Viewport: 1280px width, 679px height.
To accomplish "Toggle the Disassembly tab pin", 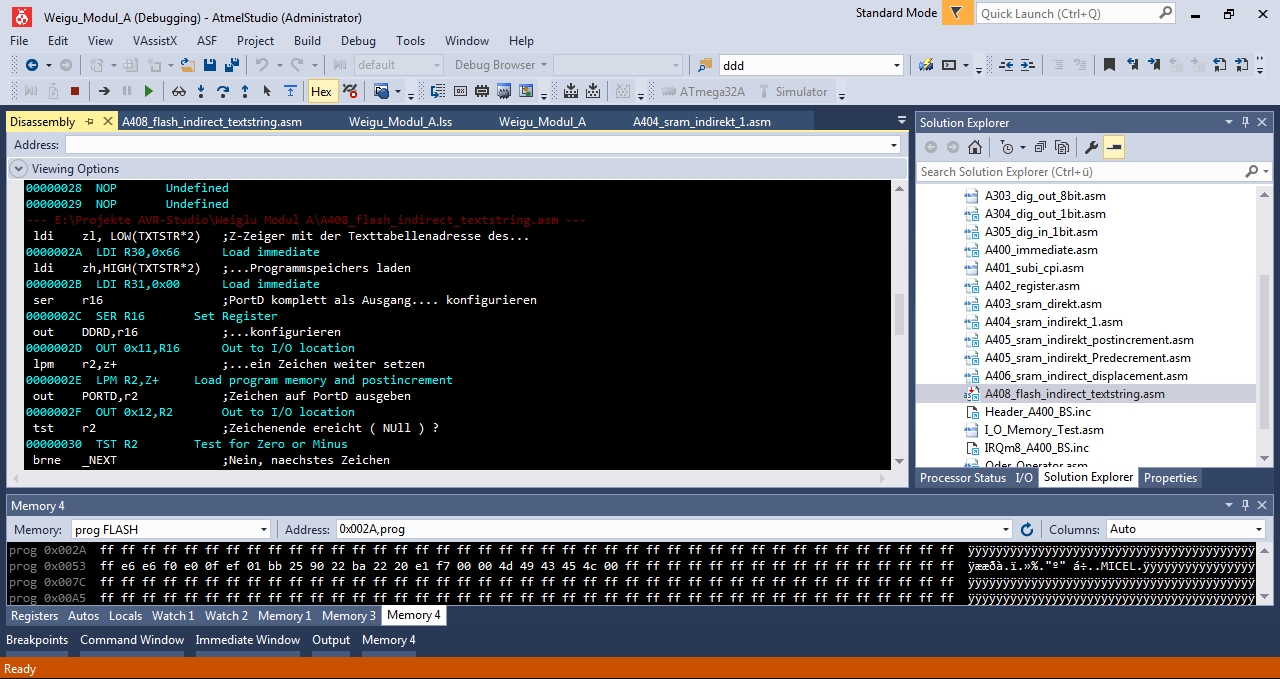I will pyautogui.click(x=89, y=121).
